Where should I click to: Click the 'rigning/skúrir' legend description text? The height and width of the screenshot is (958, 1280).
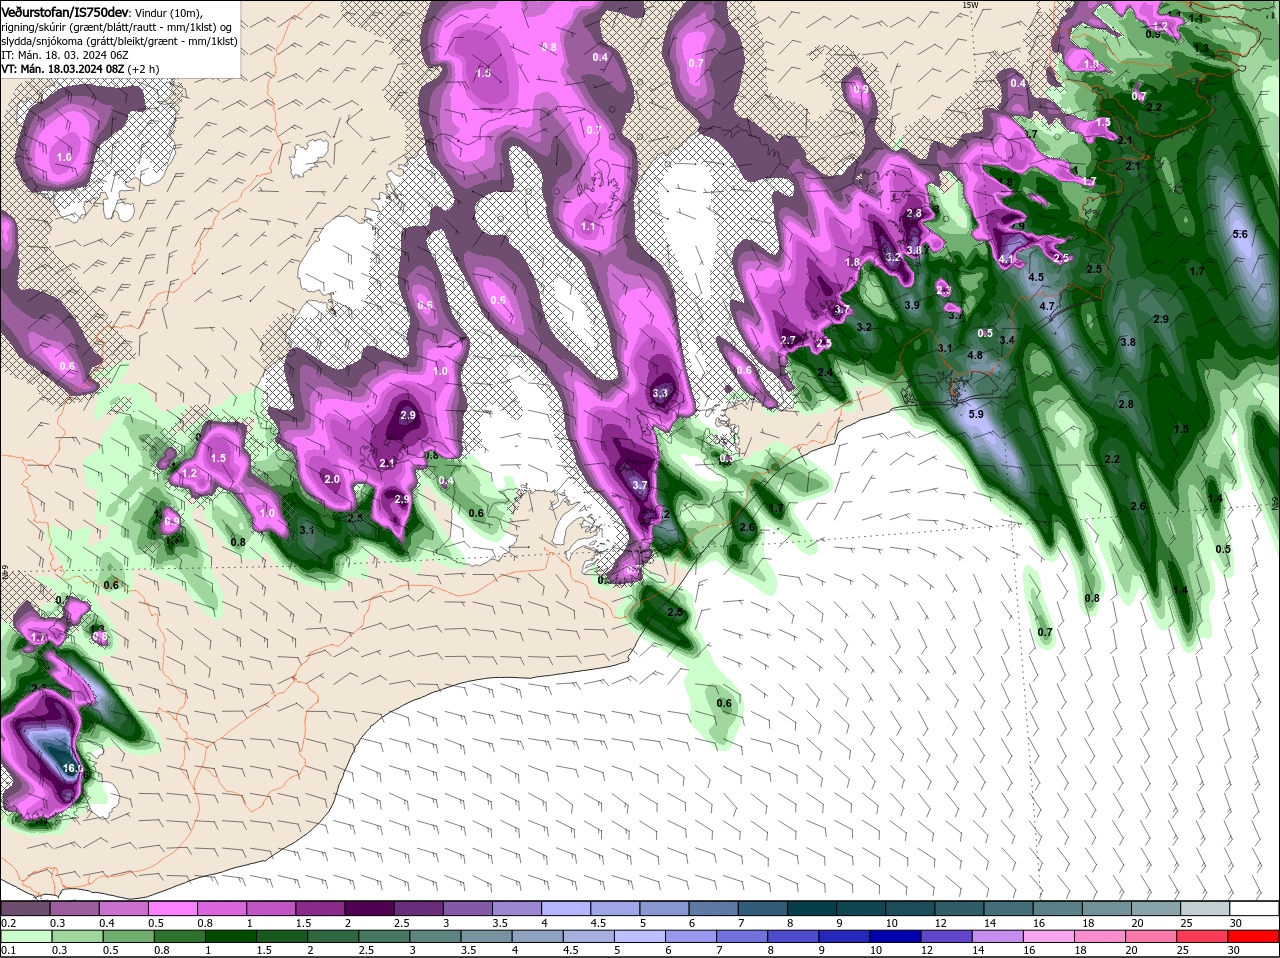(x=33, y=27)
